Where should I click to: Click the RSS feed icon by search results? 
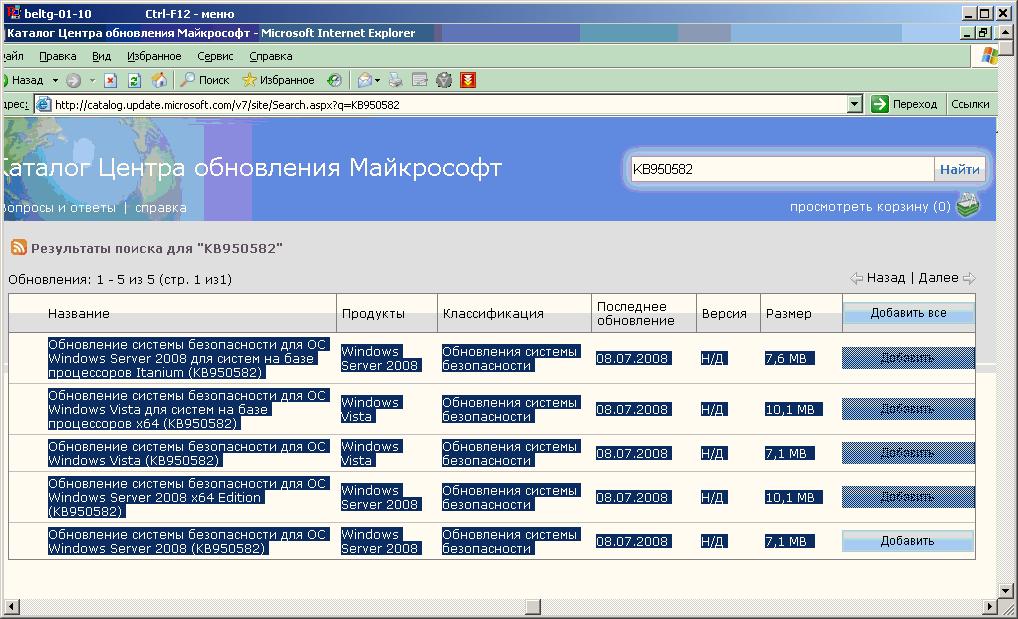[x=19, y=247]
